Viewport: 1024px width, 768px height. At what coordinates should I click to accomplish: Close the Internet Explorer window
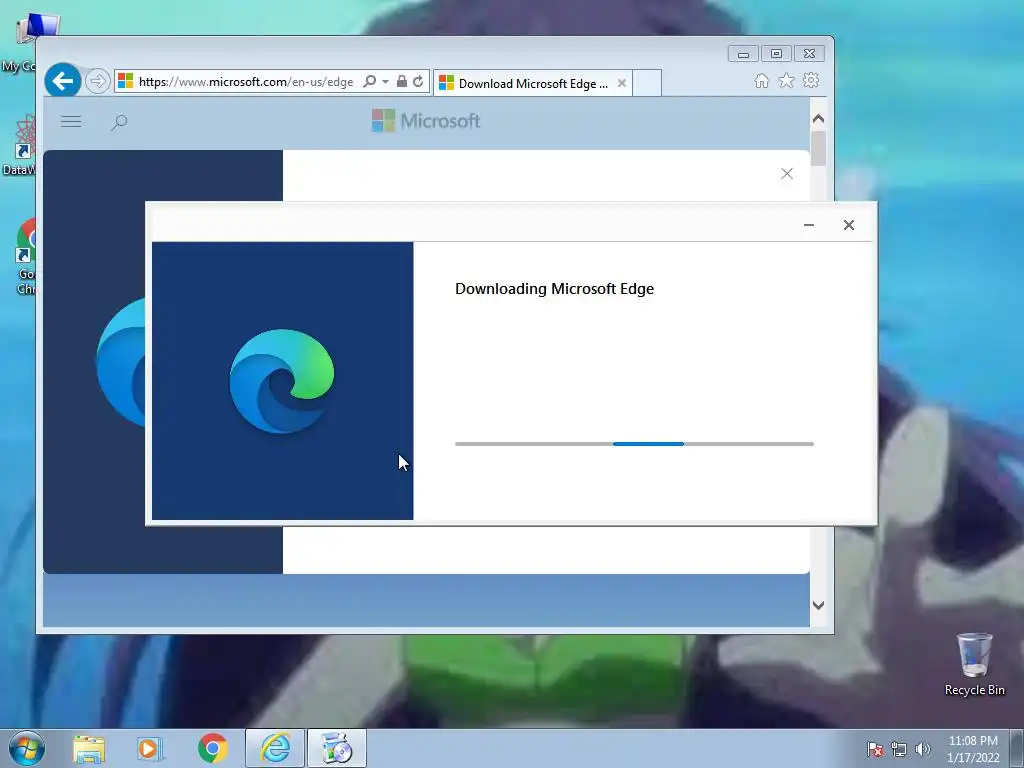coord(809,54)
